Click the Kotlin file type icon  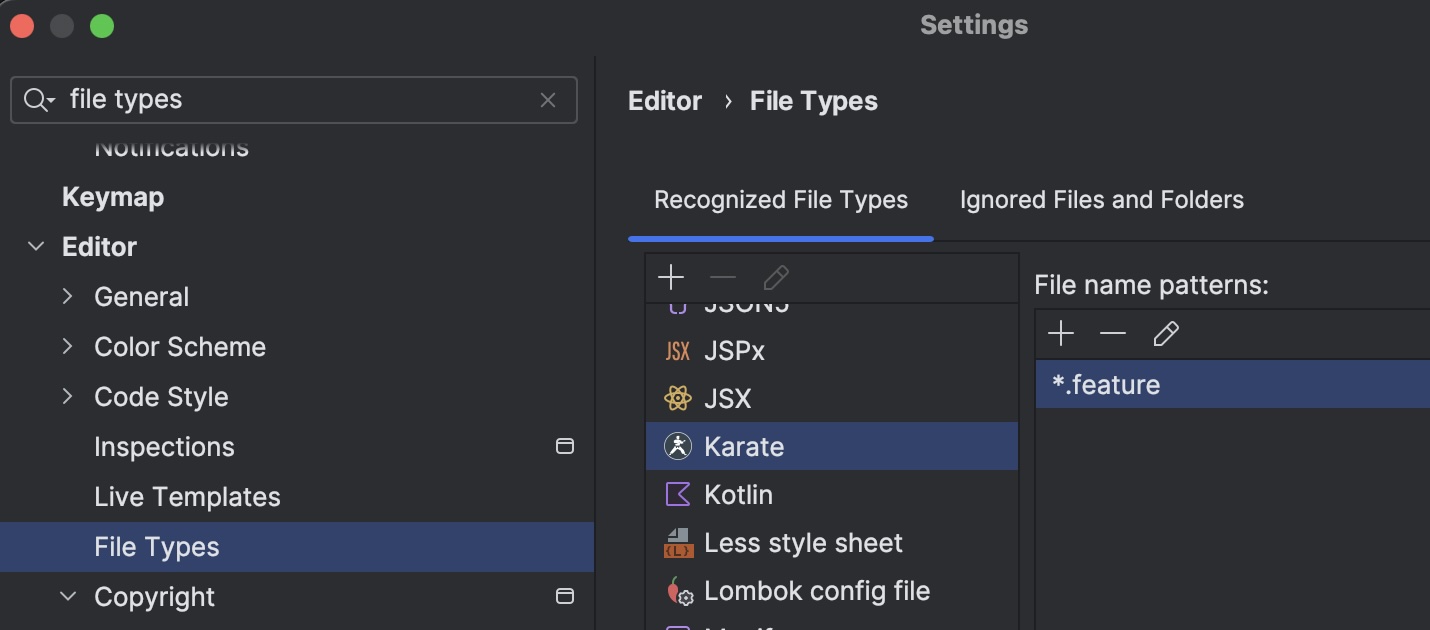tap(677, 495)
